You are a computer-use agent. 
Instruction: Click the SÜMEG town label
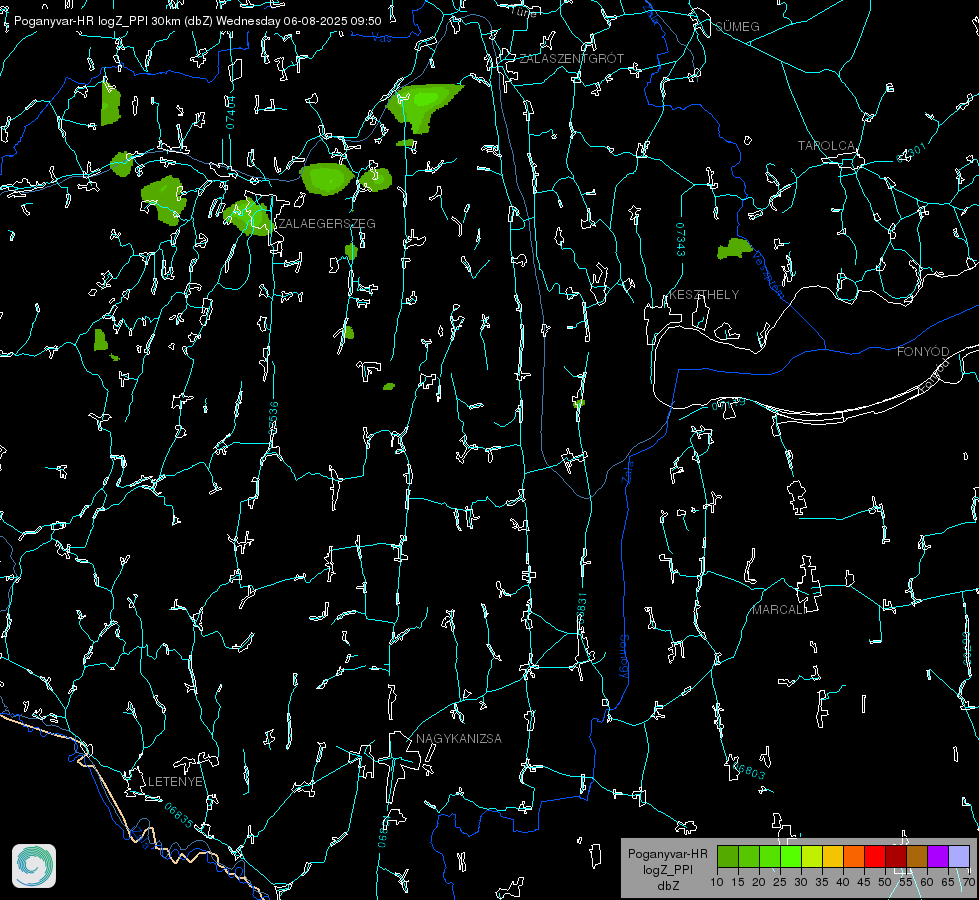[737, 26]
